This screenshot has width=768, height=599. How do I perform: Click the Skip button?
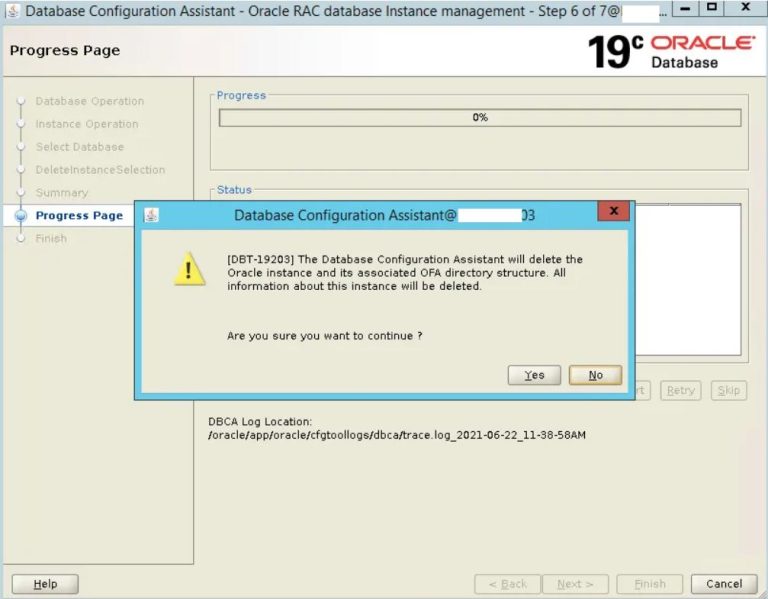(729, 390)
